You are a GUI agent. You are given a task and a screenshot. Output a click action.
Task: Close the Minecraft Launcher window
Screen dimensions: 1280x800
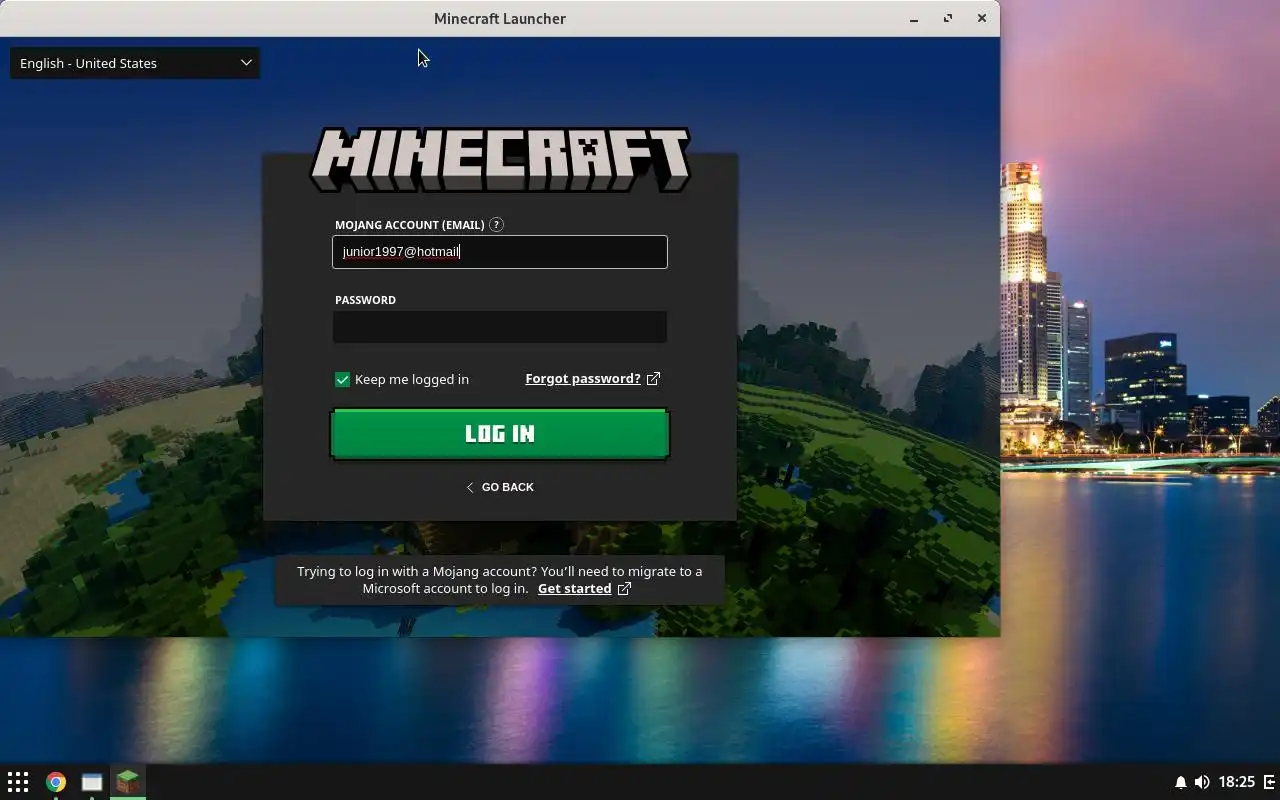click(x=982, y=18)
